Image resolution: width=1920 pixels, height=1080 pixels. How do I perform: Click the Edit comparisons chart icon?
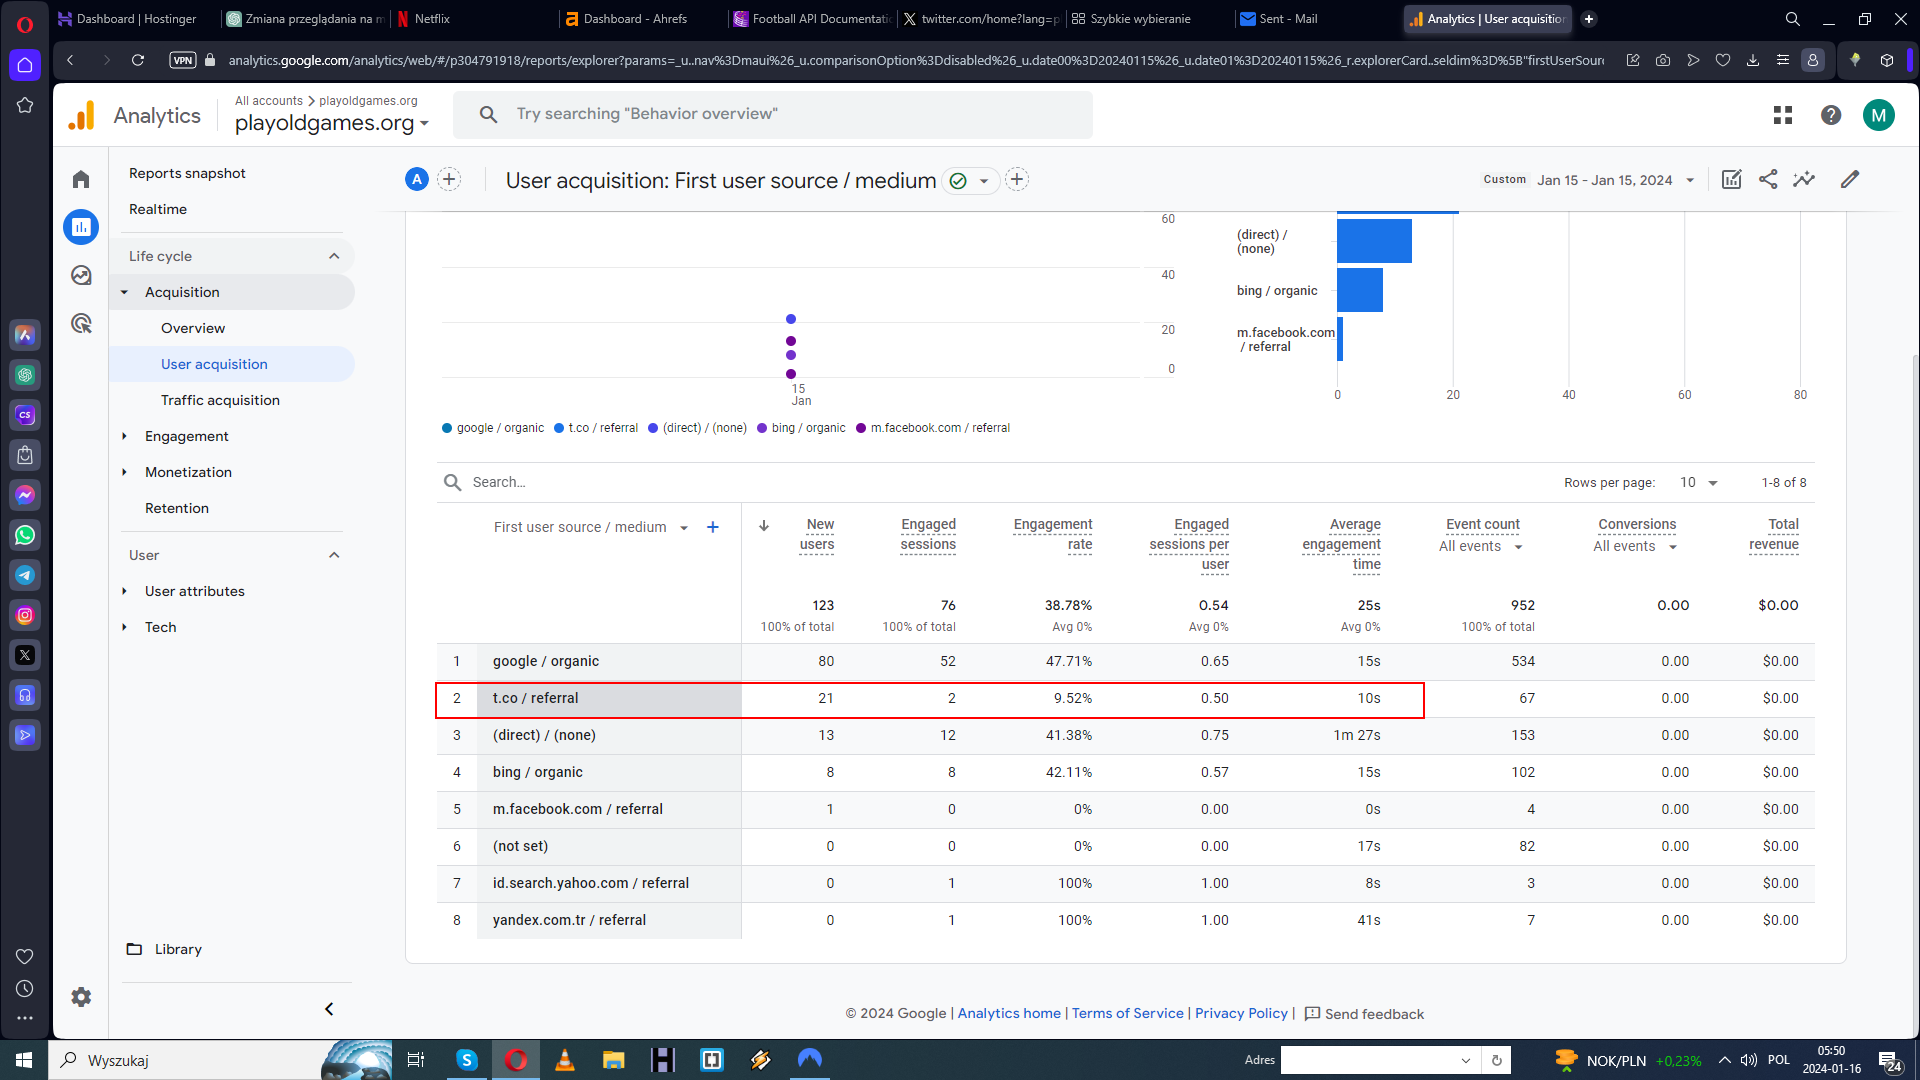coord(1732,179)
